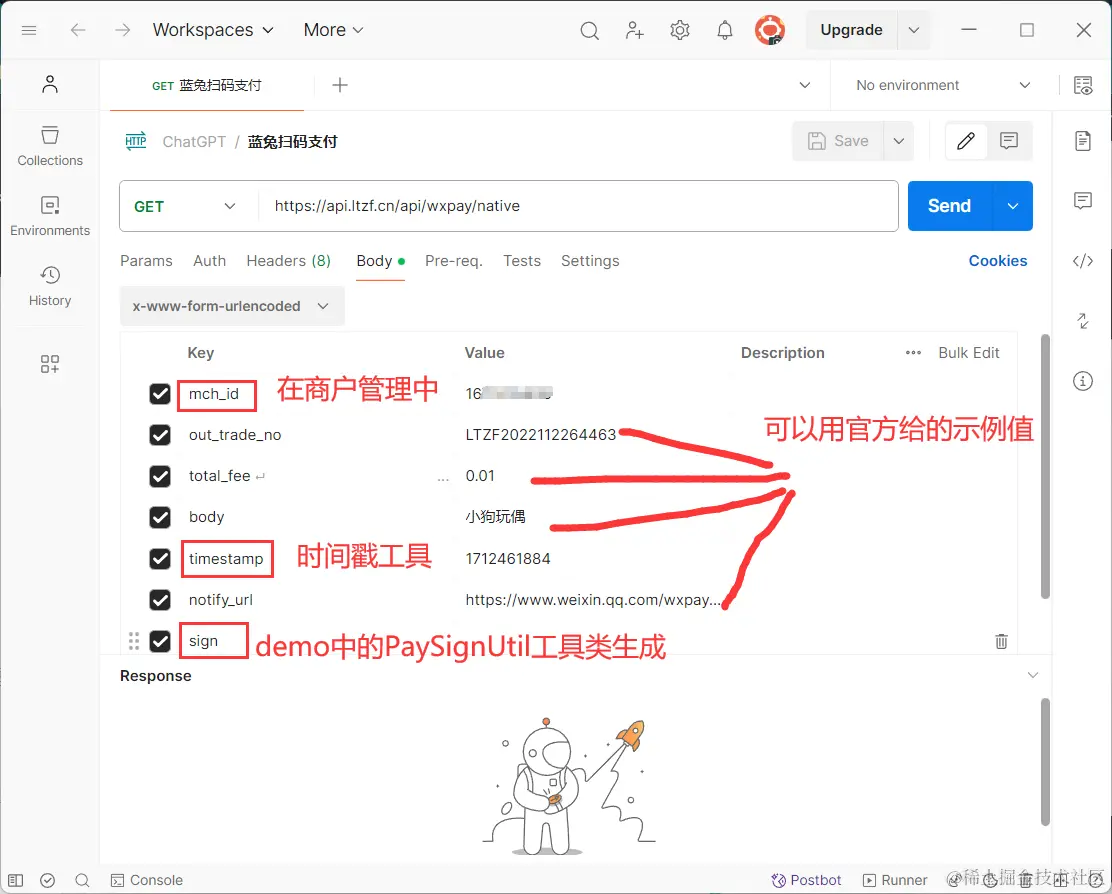The image size is (1112, 894).
Task: Open the Send options arrow
Action: pyautogui.click(x=1013, y=206)
